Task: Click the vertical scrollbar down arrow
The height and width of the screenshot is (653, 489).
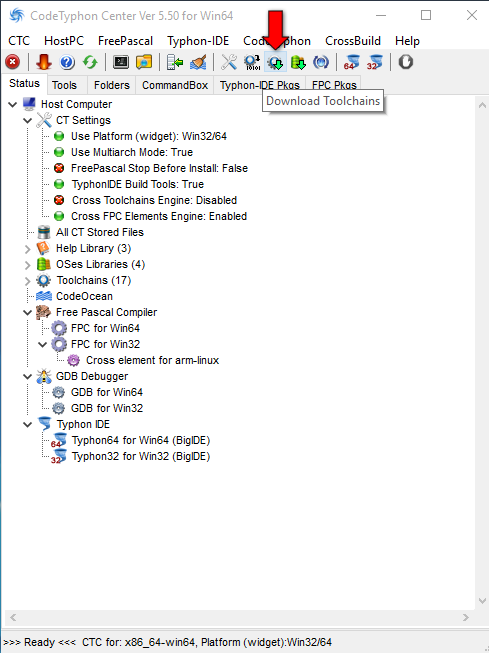Action: pyautogui.click(x=482, y=601)
